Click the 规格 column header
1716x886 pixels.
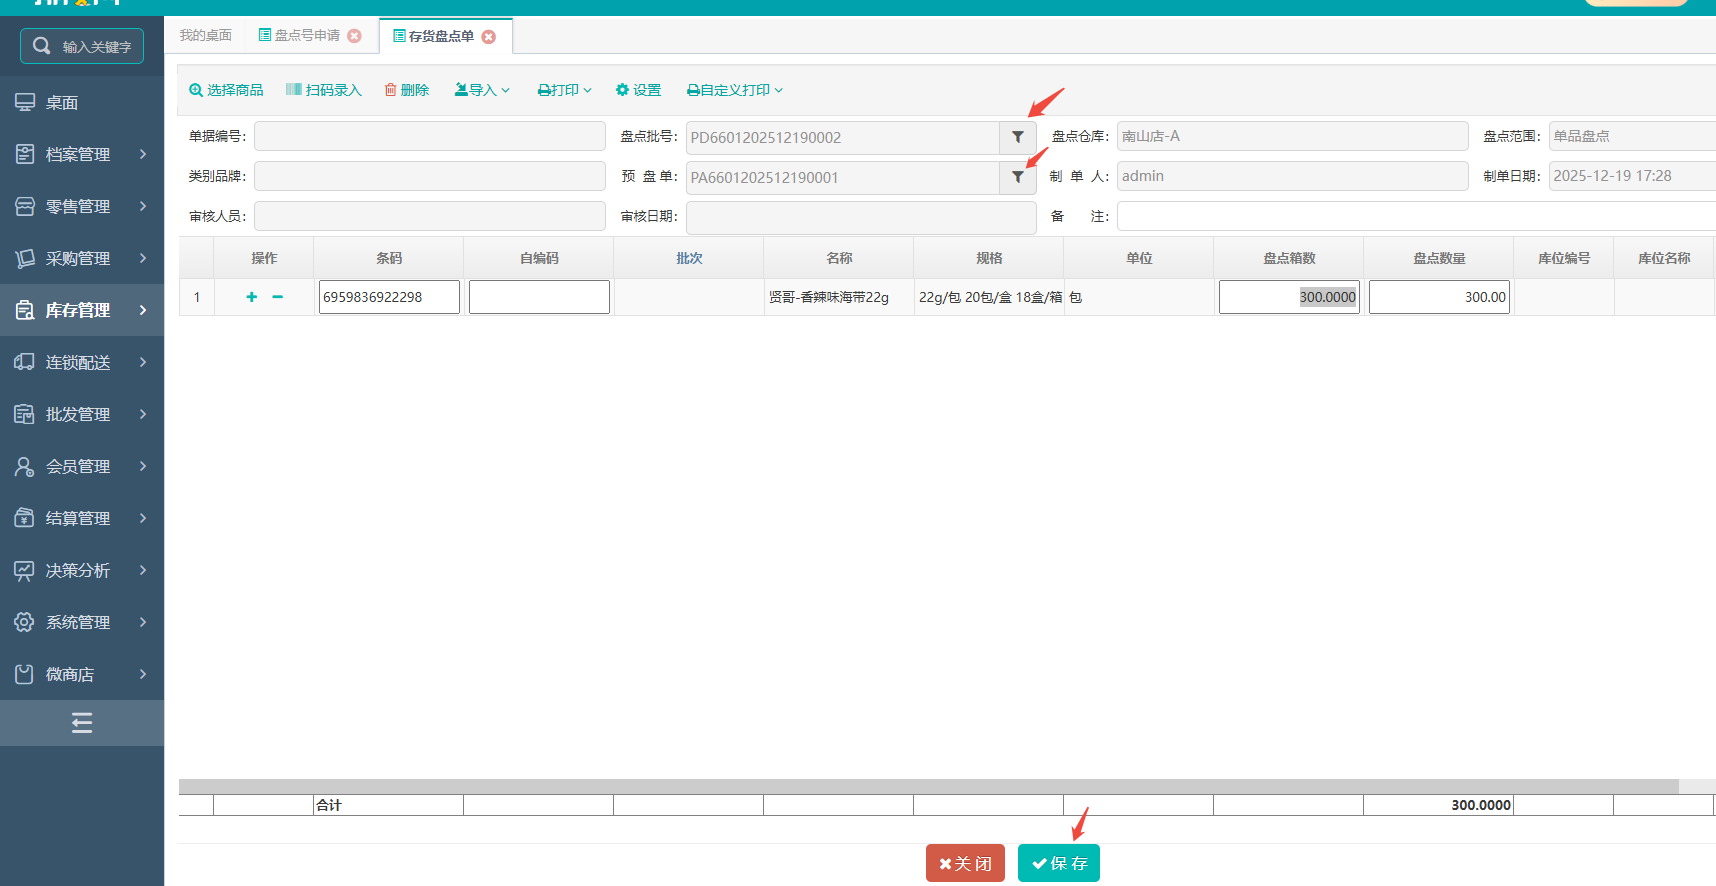(x=989, y=258)
